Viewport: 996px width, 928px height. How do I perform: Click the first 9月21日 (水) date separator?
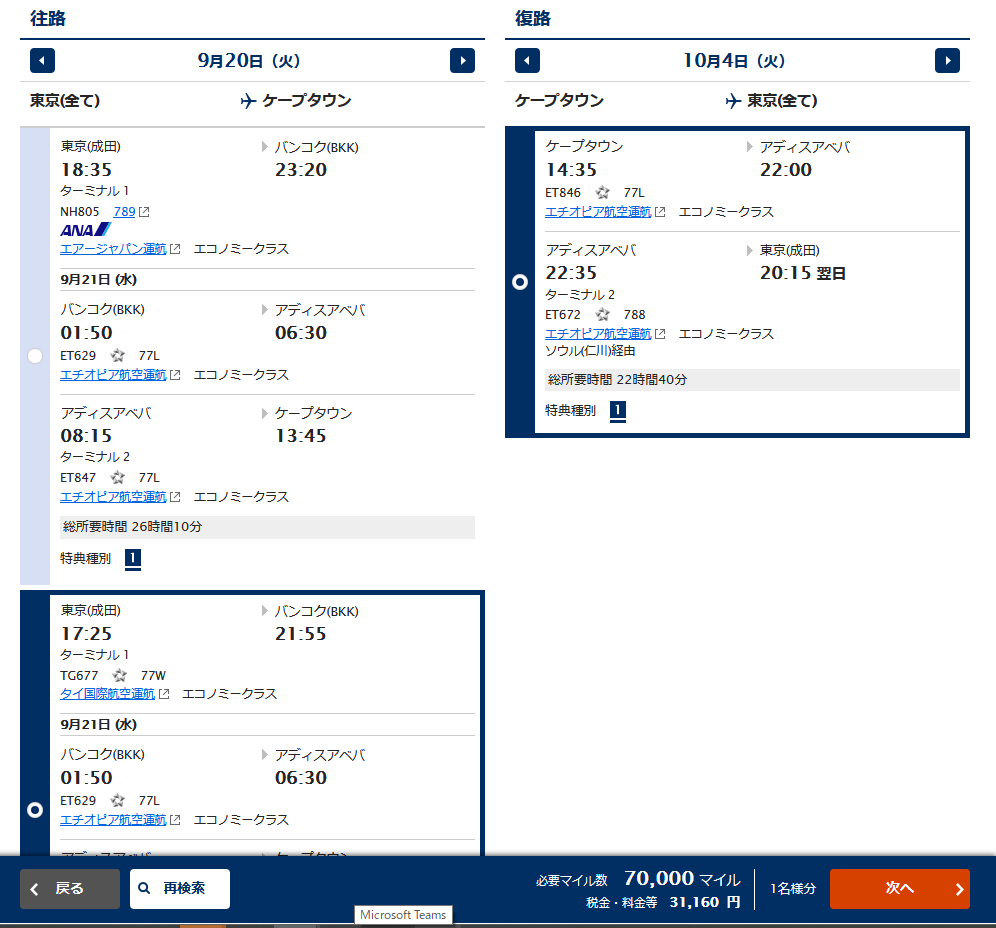(98, 279)
